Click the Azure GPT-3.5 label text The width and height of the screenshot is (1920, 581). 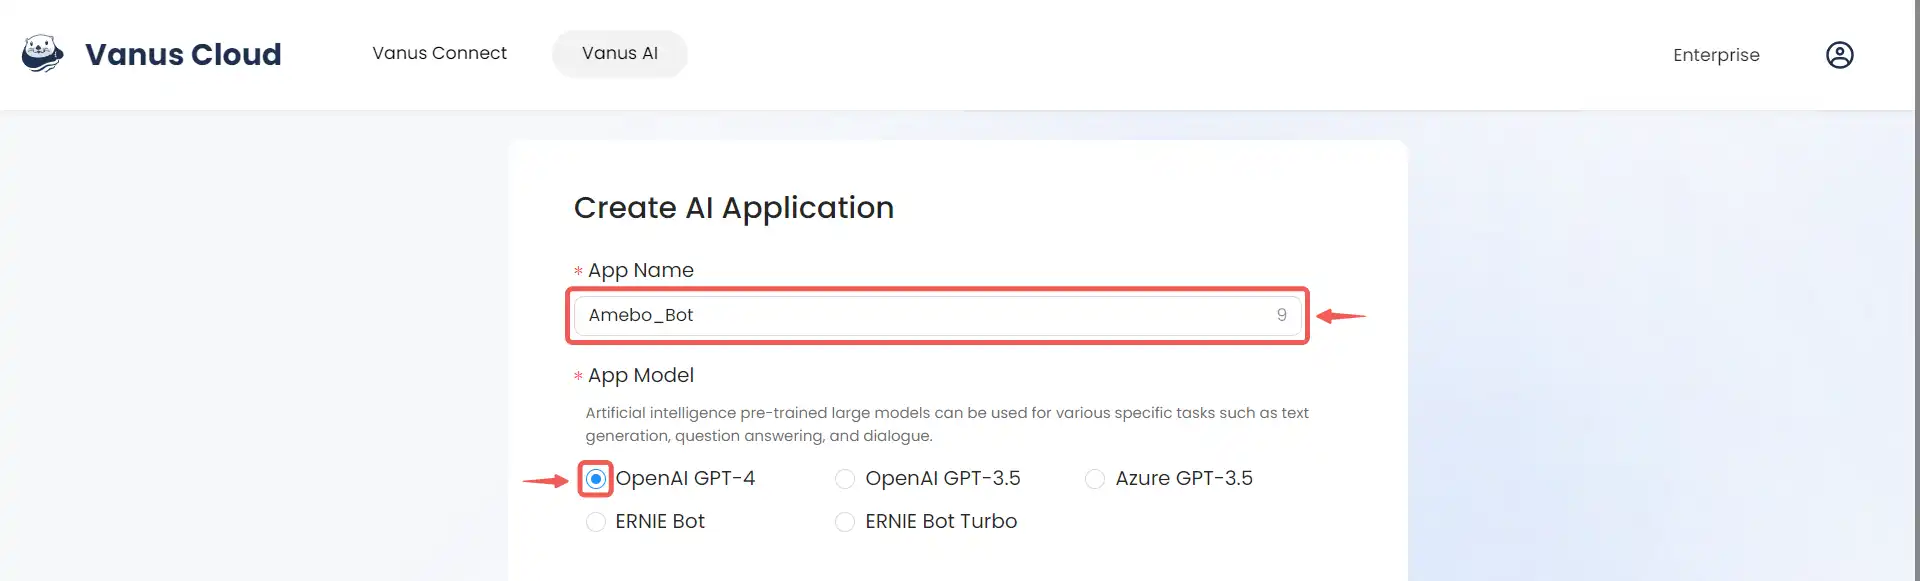click(x=1184, y=479)
